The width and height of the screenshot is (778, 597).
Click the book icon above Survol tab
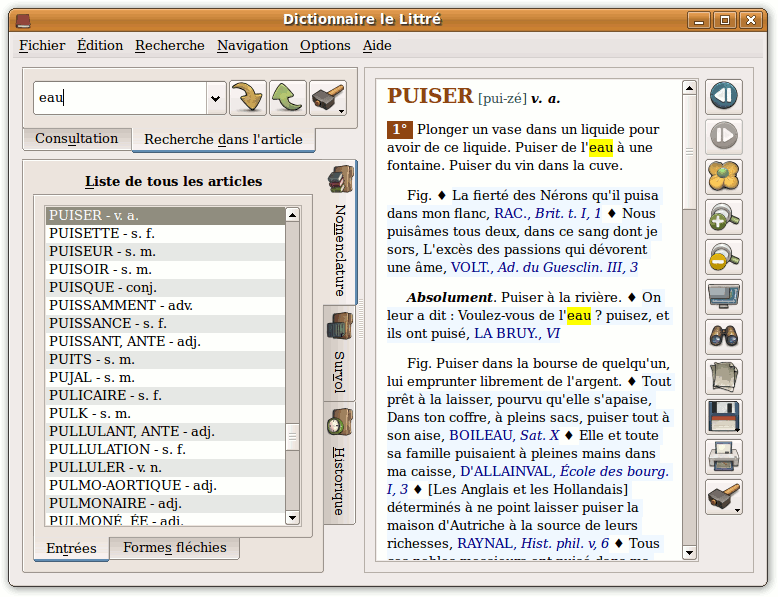[340, 326]
